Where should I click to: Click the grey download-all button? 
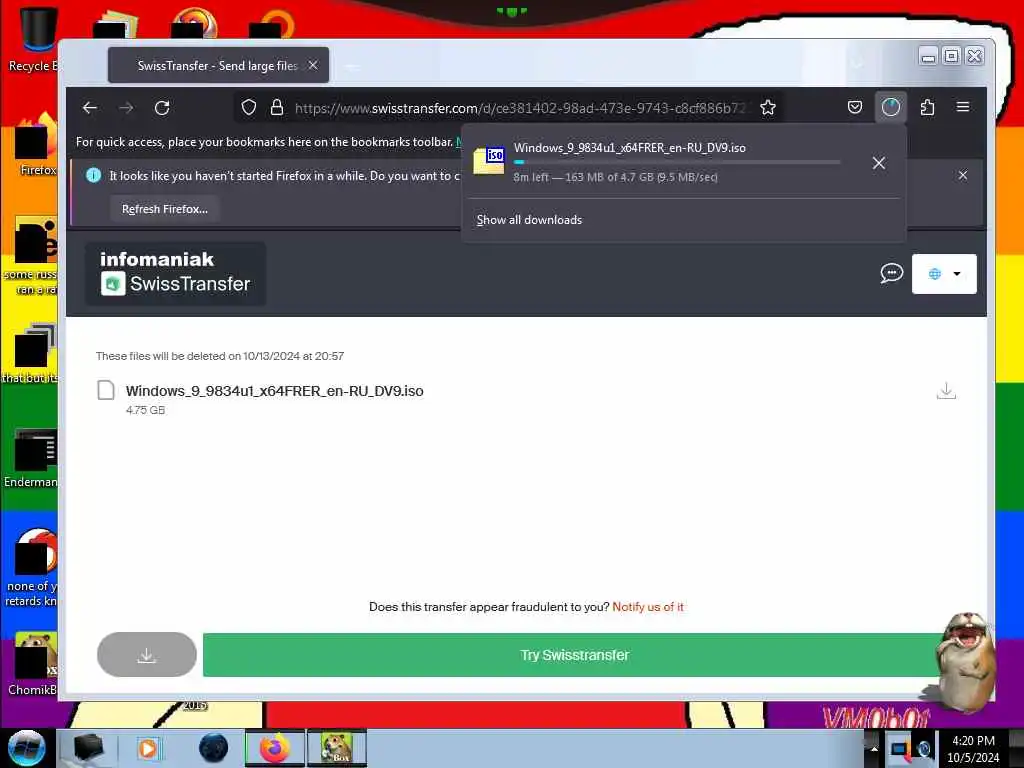147,655
